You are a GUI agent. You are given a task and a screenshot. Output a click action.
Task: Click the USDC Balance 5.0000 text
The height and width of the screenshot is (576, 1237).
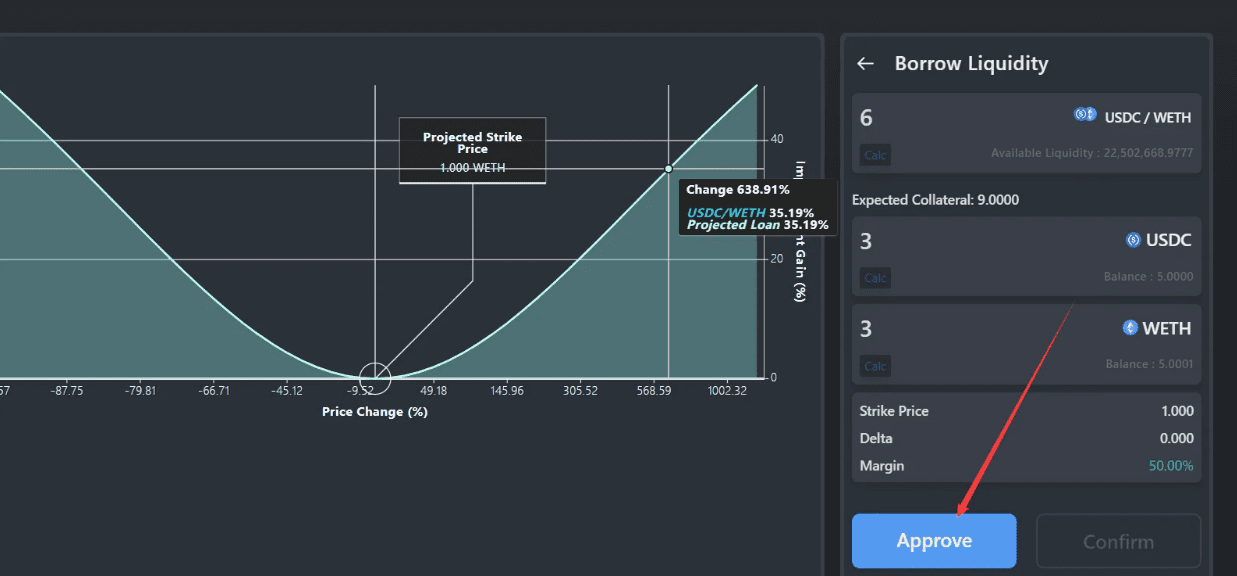[1148, 277]
